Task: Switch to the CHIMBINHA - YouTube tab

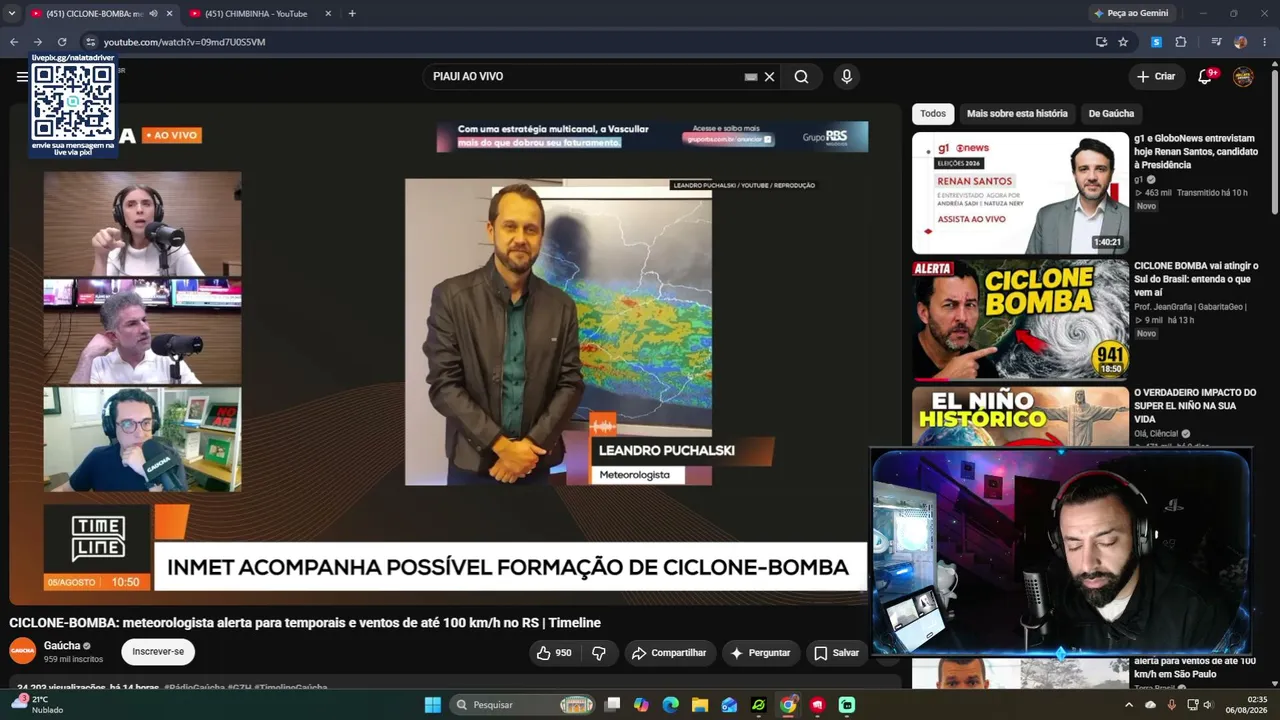Action: click(257, 14)
